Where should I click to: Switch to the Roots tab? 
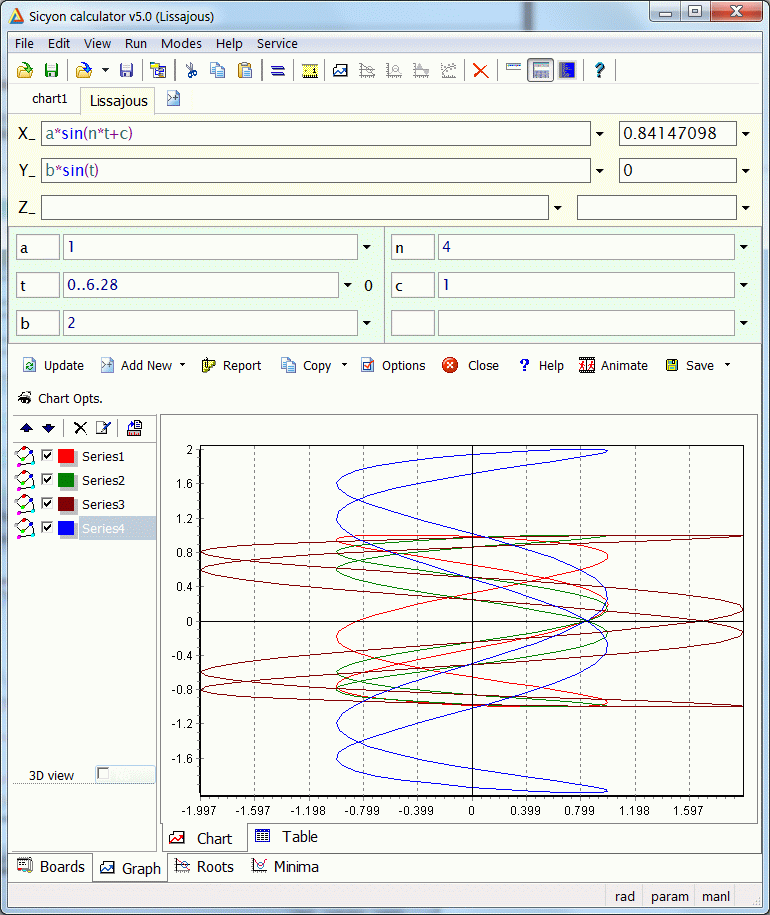tap(205, 867)
